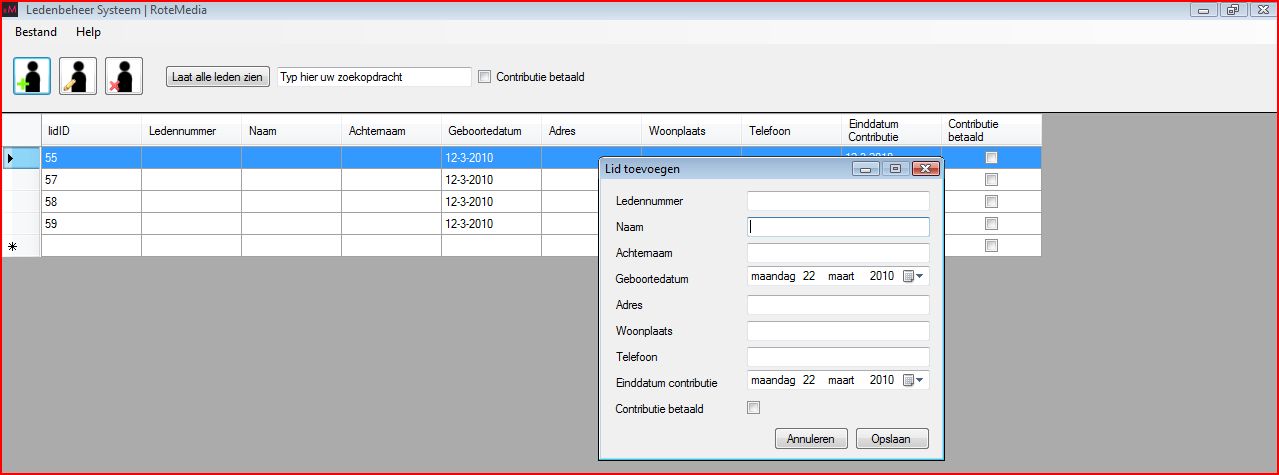Image resolution: width=1279 pixels, height=475 pixels.
Task: Click the Adres input field in dialog
Action: click(x=838, y=305)
